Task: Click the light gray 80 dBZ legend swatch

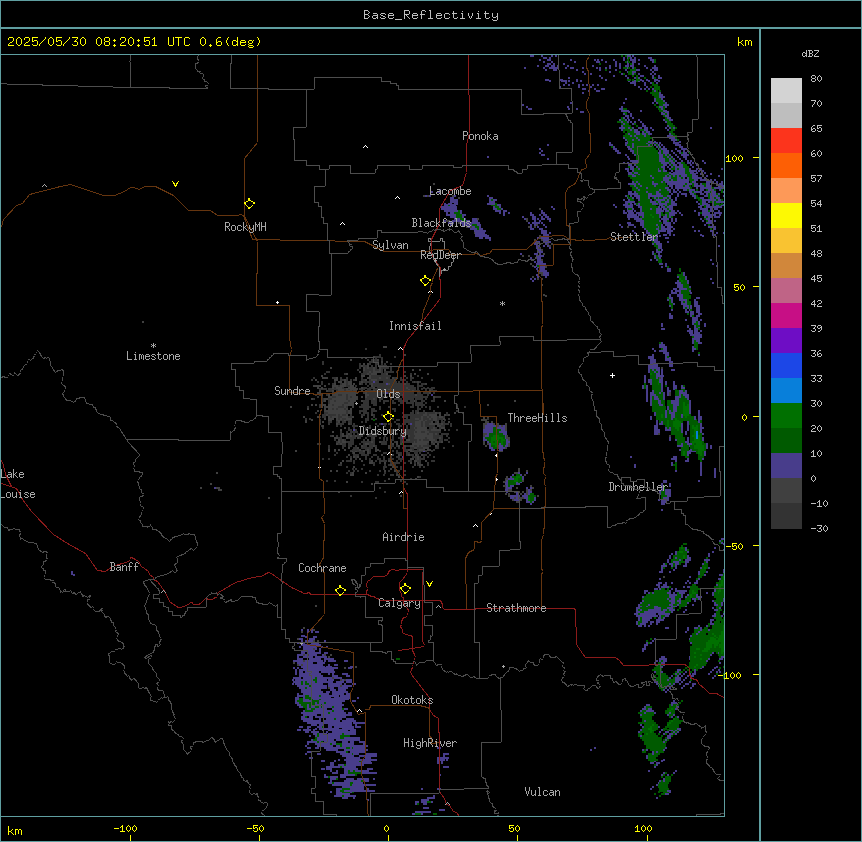Action: coord(786,91)
